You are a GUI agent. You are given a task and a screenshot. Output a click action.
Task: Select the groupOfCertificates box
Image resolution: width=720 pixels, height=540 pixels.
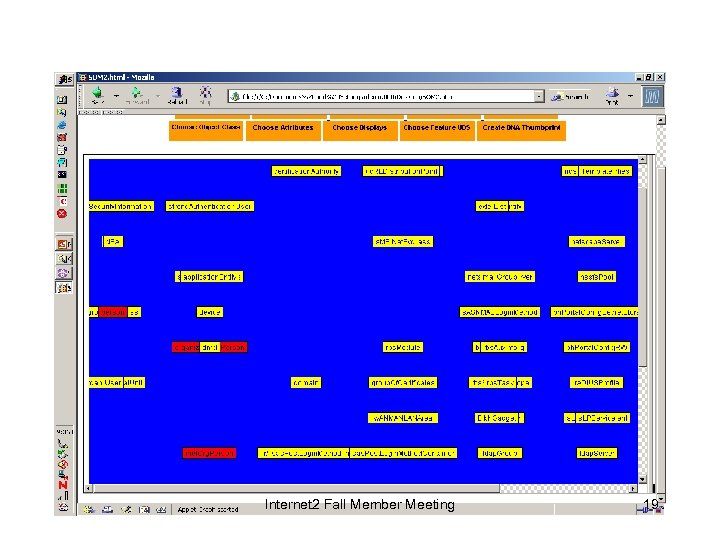click(403, 382)
